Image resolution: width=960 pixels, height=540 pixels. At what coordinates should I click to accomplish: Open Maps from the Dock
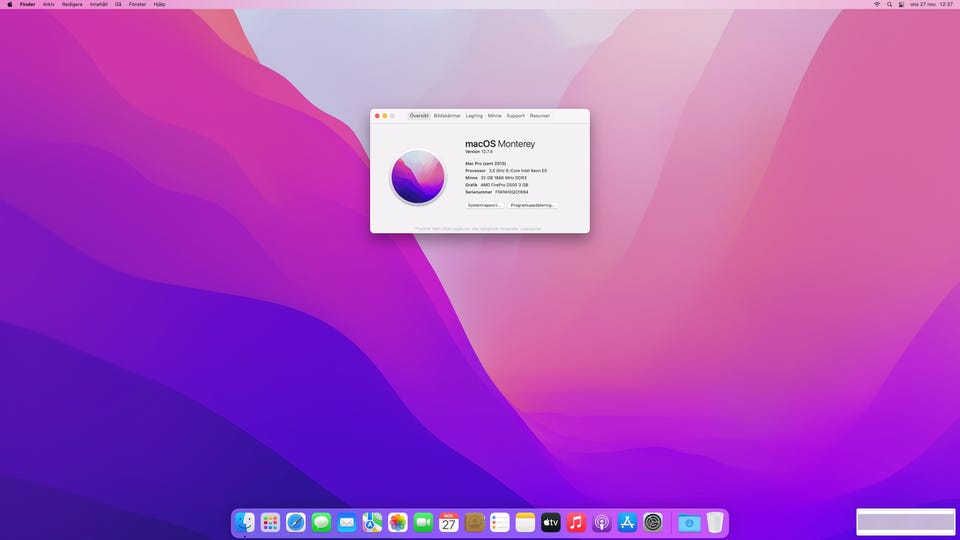372,522
